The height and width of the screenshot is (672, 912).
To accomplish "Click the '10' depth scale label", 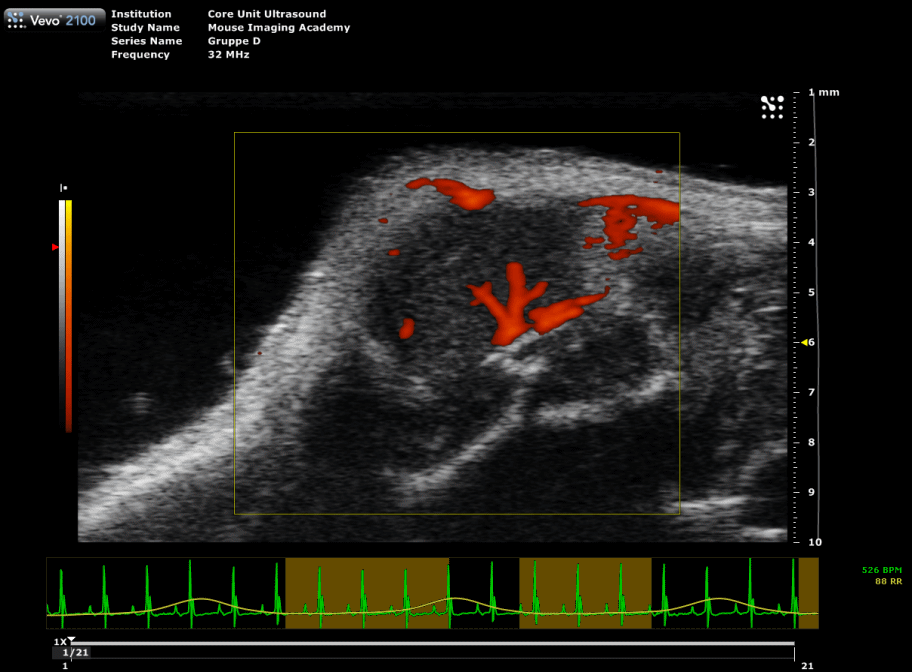I will pyautogui.click(x=815, y=542).
